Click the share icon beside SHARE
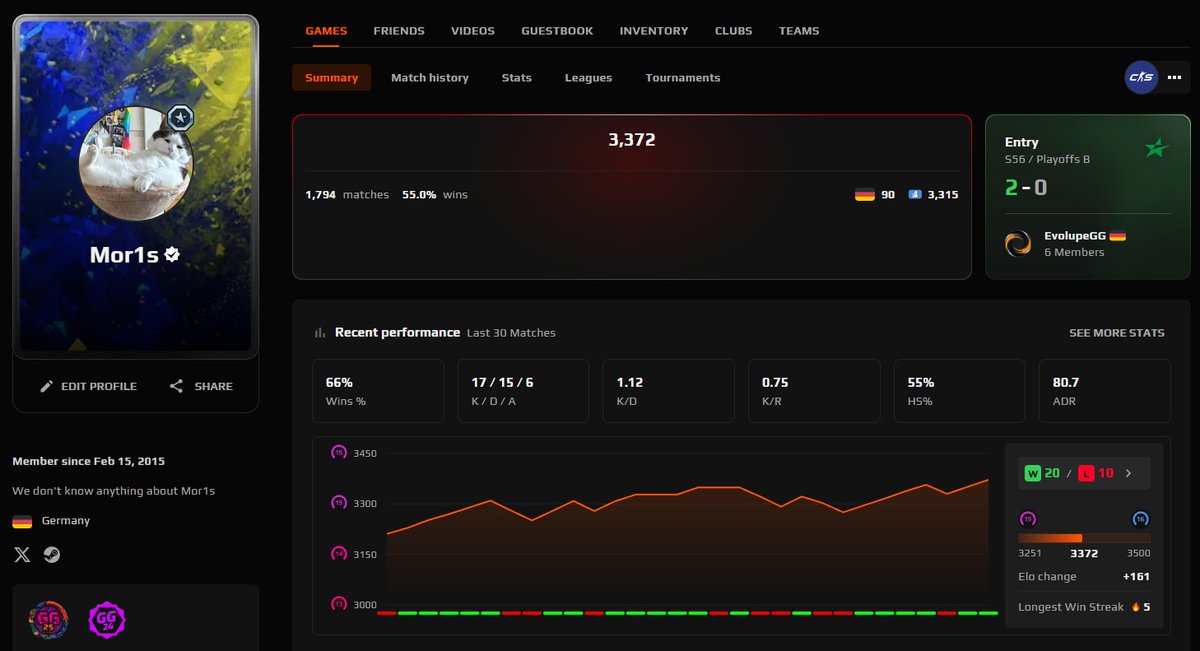Viewport: 1200px width, 651px height. pyautogui.click(x=176, y=386)
